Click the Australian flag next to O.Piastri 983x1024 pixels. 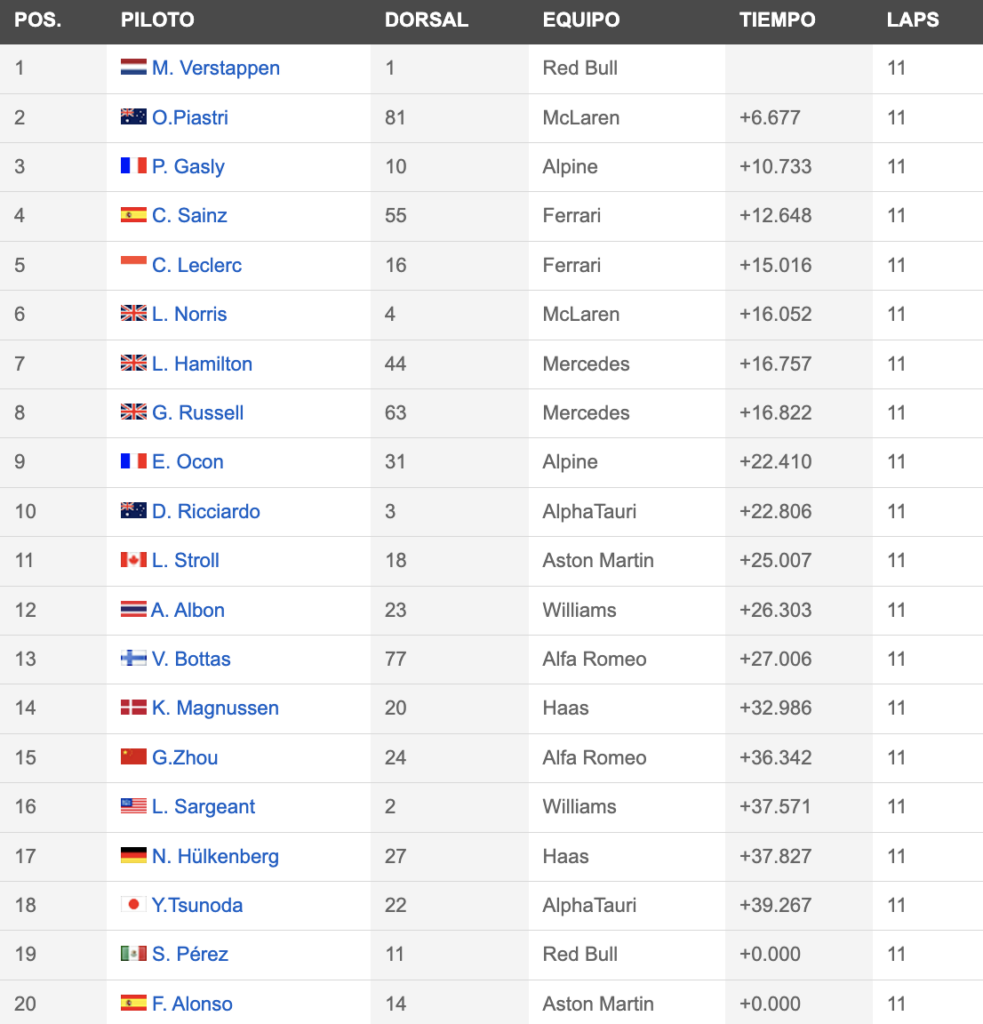(x=133, y=117)
